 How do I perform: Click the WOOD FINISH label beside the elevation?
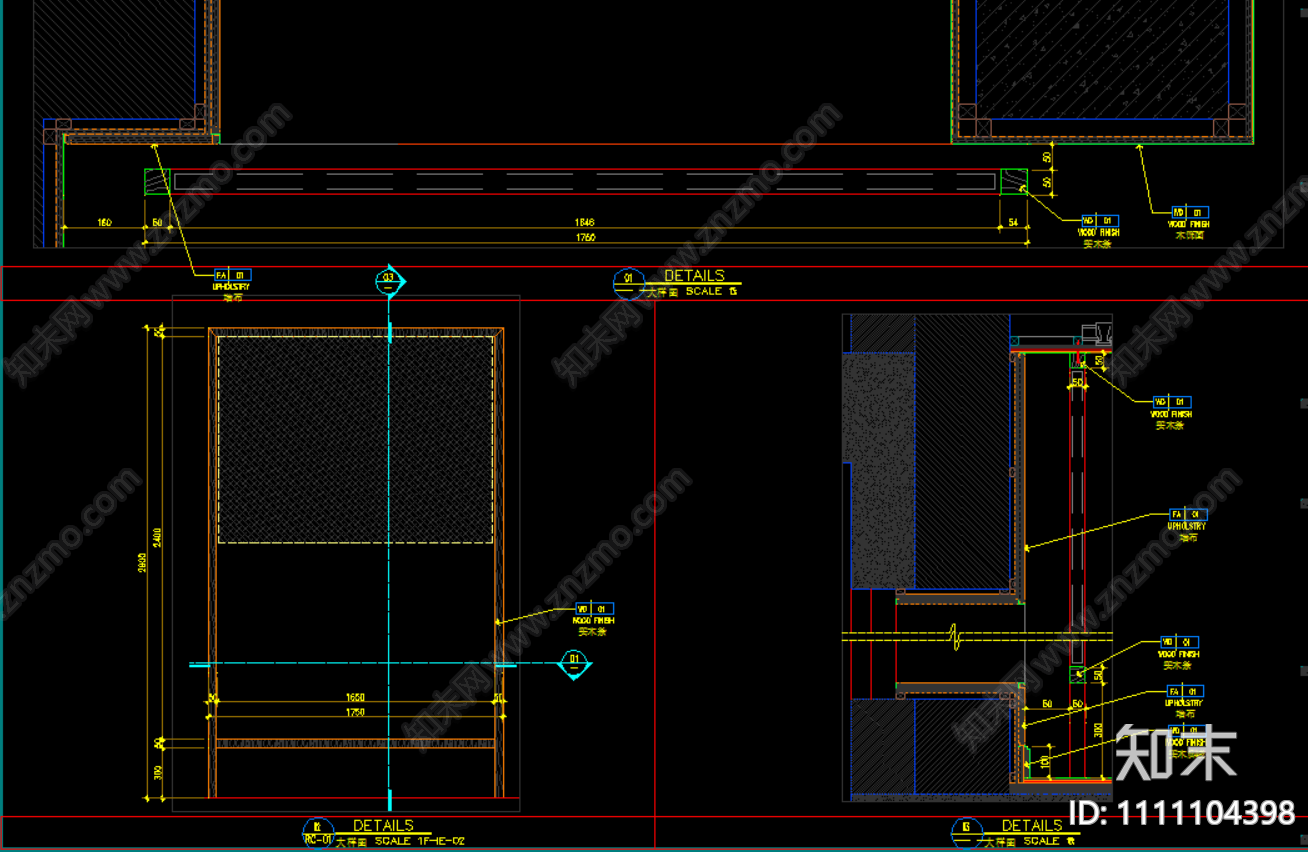596,620
